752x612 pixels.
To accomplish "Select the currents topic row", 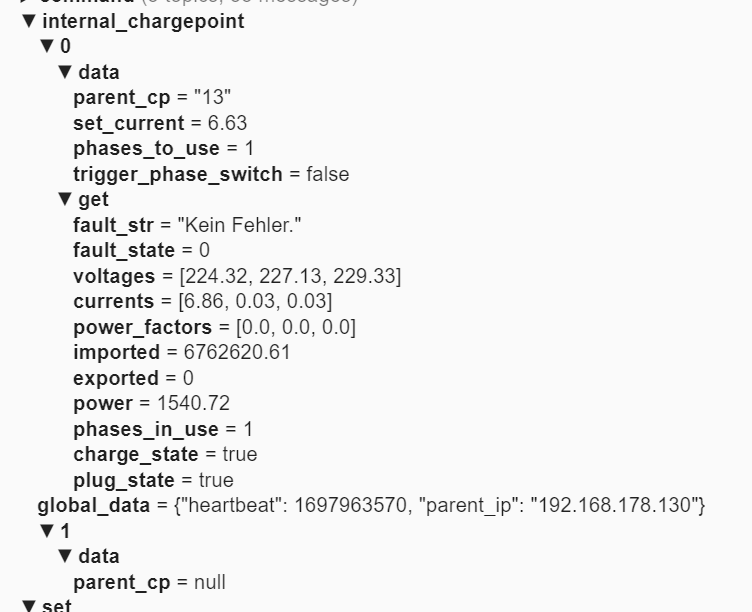I will pos(202,301).
